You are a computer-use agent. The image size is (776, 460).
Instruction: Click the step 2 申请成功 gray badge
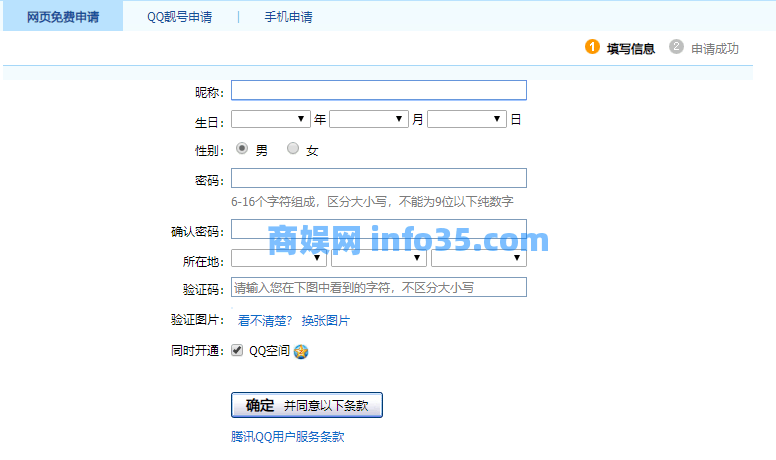coord(676,47)
